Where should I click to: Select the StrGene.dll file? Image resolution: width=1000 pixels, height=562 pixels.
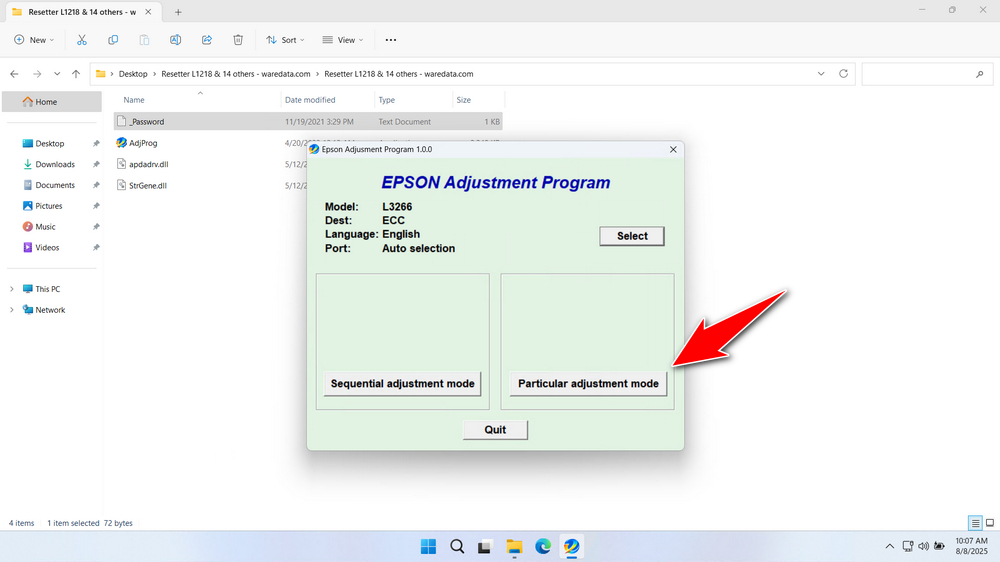coord(147,186)
